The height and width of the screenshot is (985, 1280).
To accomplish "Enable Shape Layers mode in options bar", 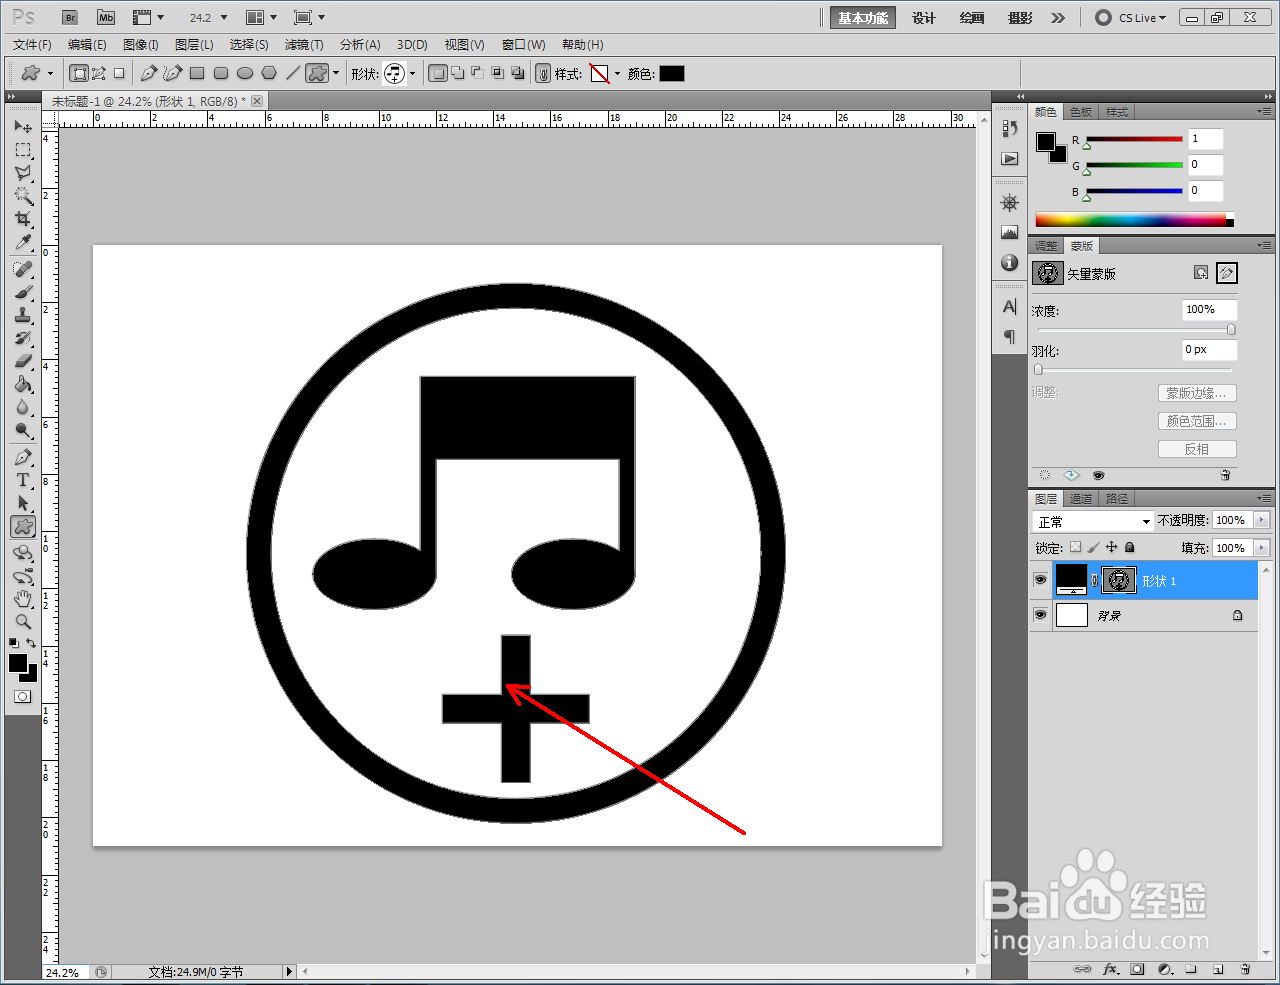I will 79,73.
